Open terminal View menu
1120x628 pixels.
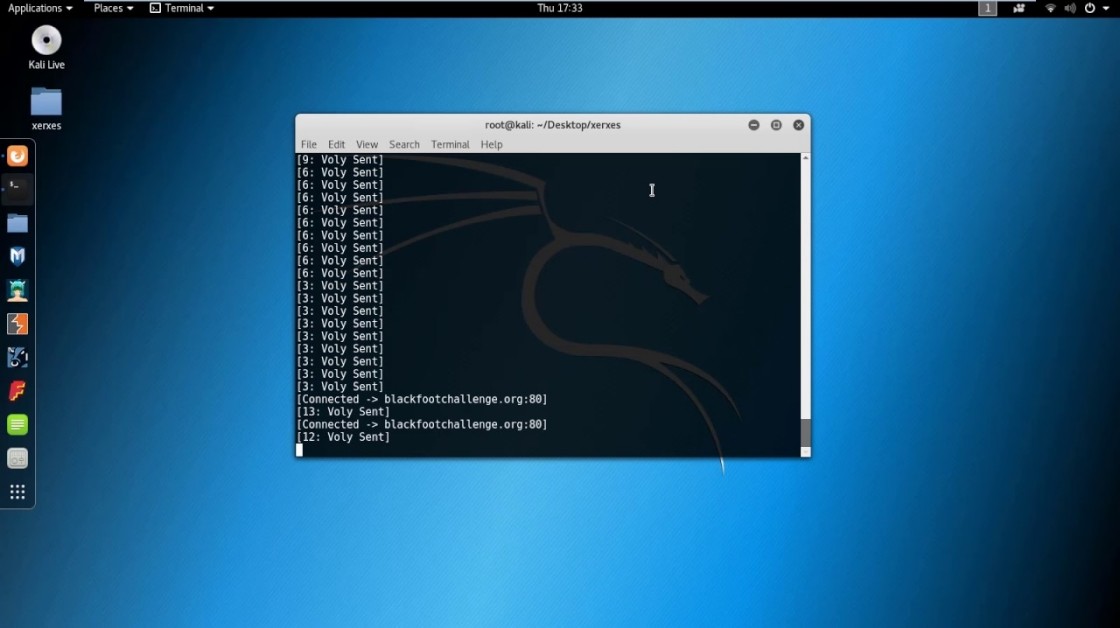[x=367, y=144]
